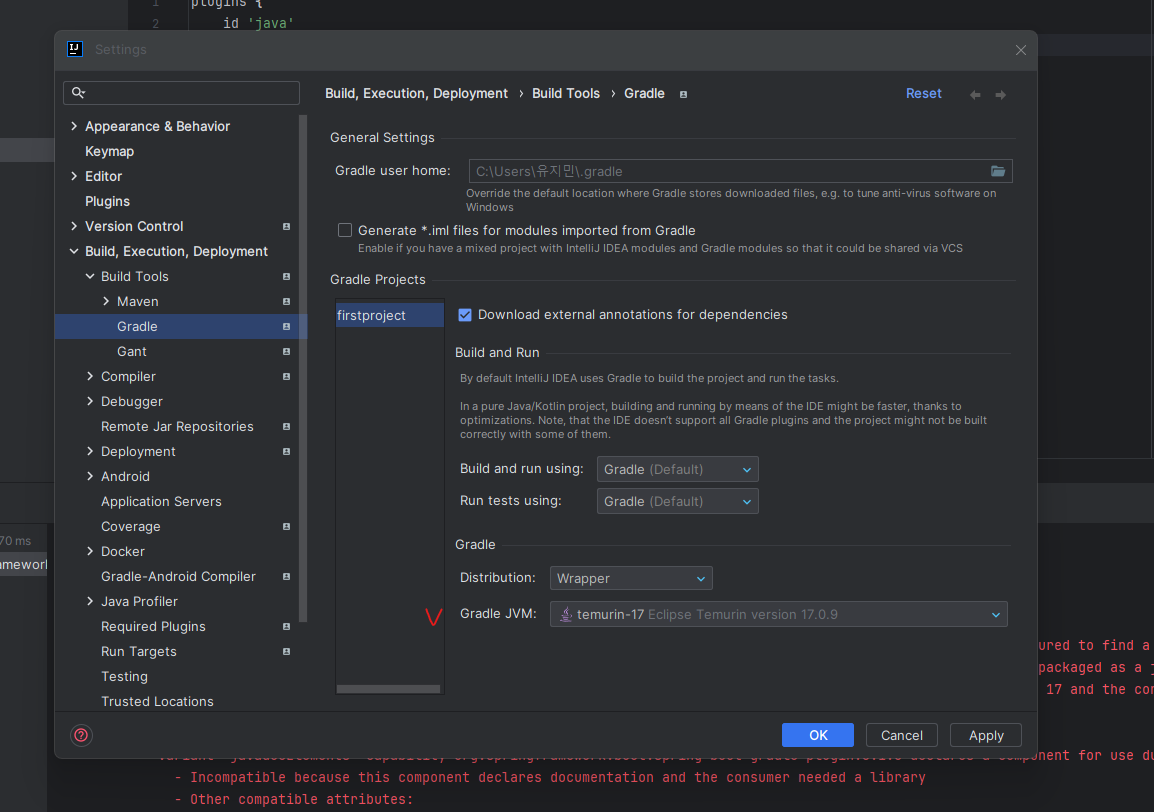The height and width of the screenshot is (812, 1154).
Task: Click the project icon on the selected Gradle row
Action: [x=286, y=327]
